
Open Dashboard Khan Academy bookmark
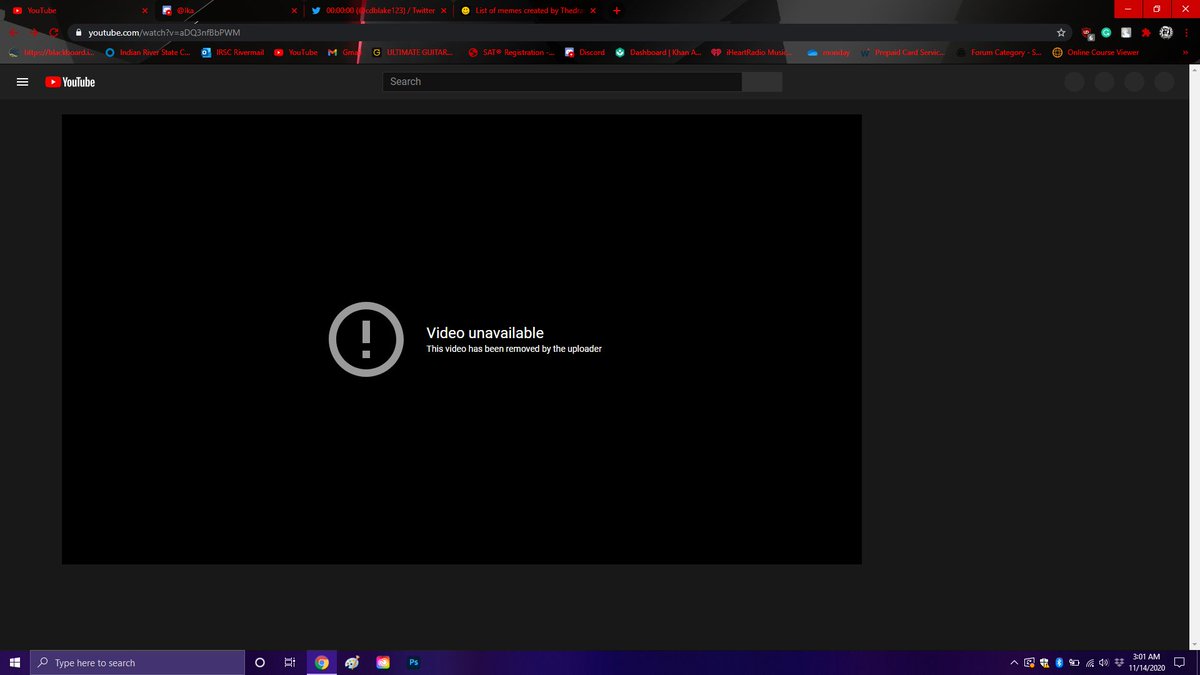[658, 52]
